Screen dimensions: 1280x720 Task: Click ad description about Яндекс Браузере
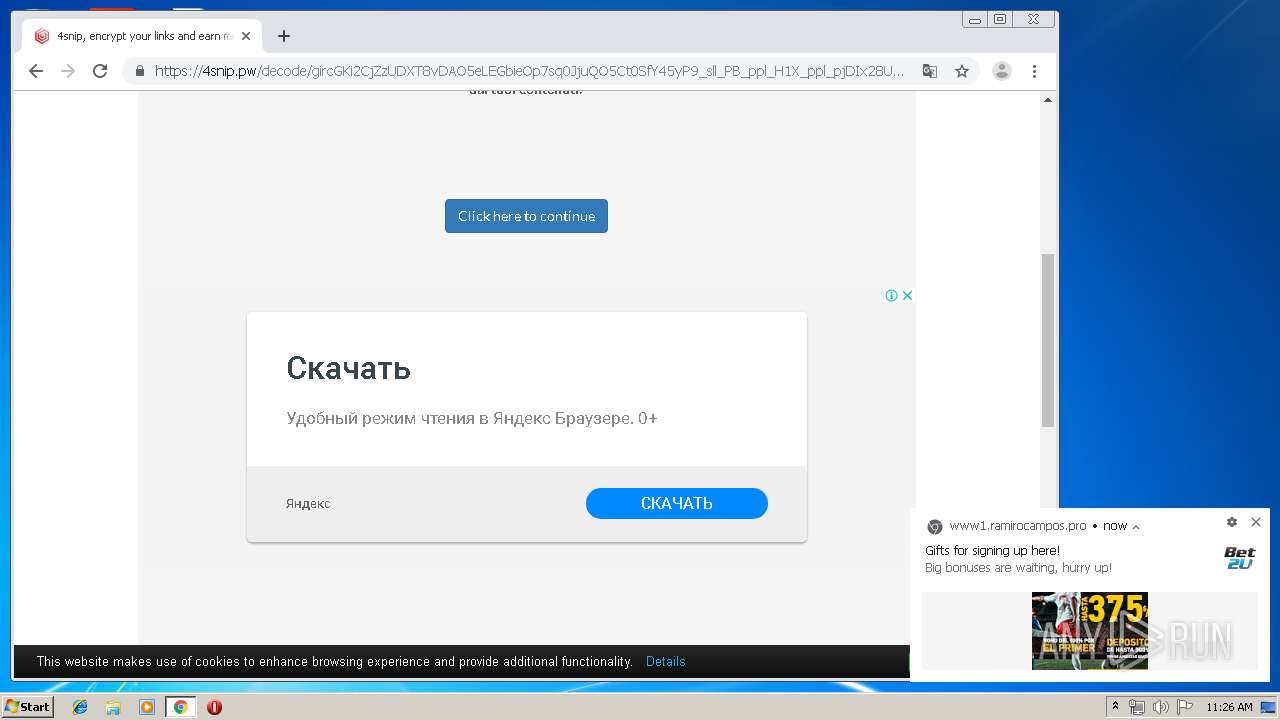[472, 418]
